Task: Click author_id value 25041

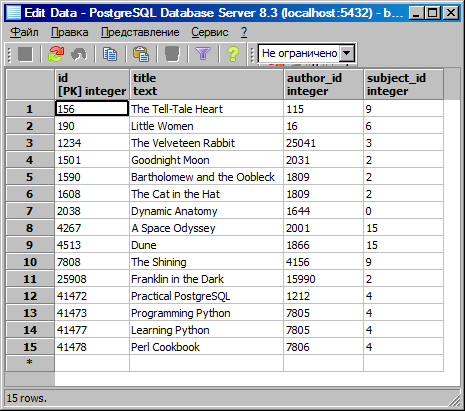Action: pos(324,143)
